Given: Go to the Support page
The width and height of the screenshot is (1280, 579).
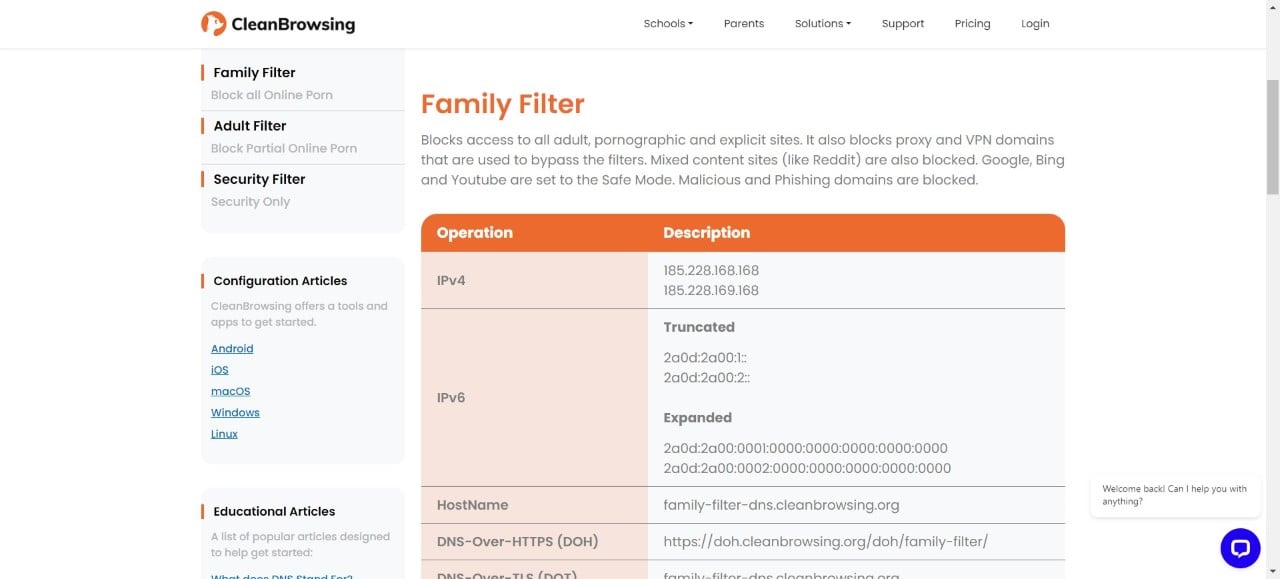Looking at the screenshot, I should point(902,24).
